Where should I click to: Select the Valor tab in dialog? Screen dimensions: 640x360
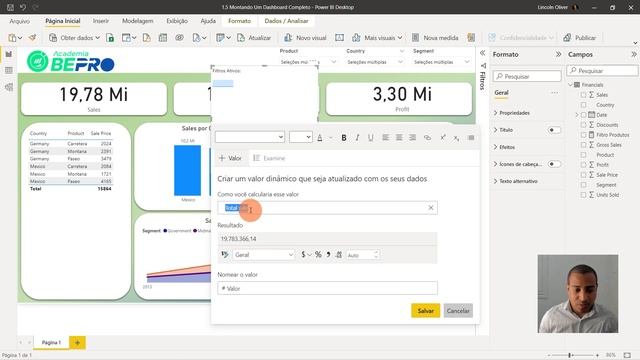pos(230,158)
